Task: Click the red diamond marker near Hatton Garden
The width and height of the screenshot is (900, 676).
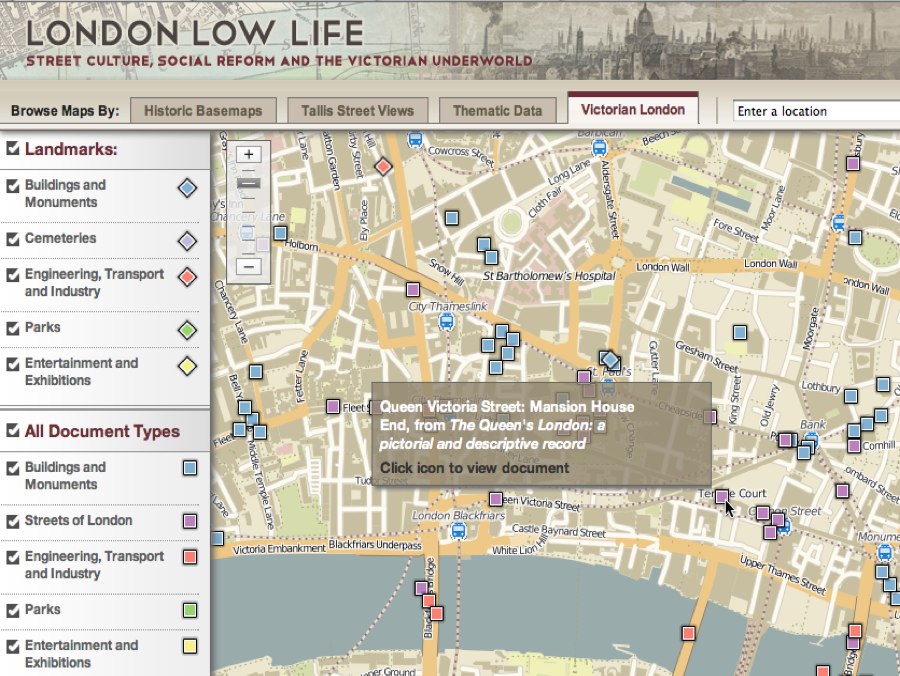Action: [383, 167]
